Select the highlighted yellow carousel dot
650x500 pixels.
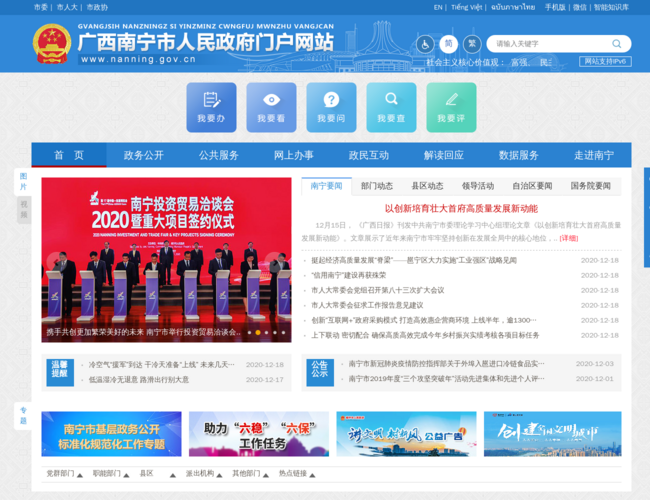(x=258, y=333)
